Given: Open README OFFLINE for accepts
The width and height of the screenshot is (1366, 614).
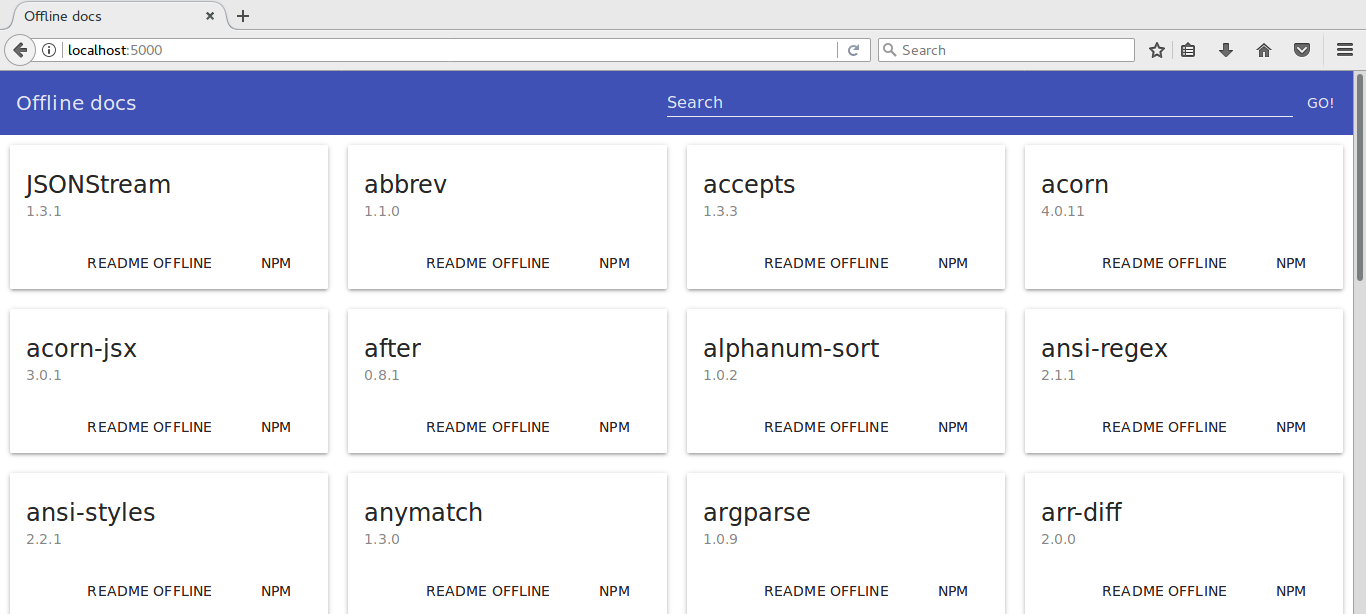Looking at the screenshot, I should pos(826,263).
